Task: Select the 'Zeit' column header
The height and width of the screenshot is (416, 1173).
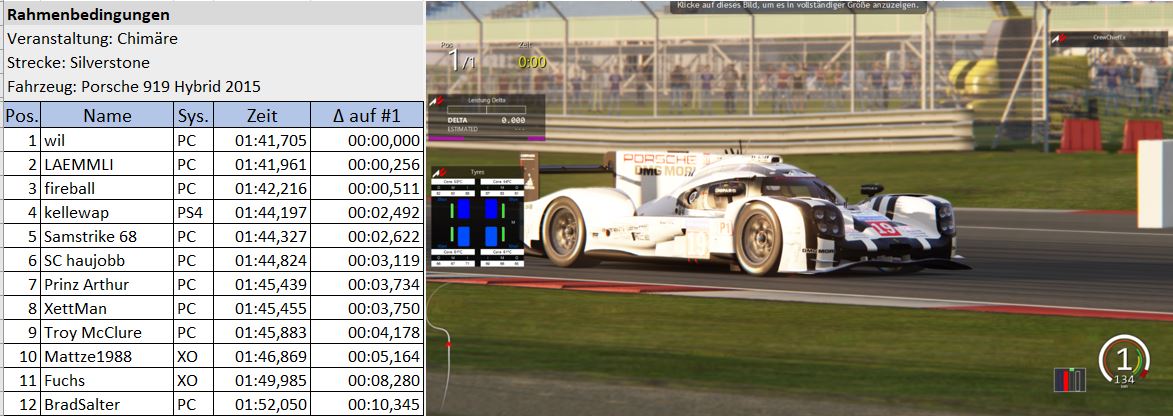Action: [x=262, y=115]
